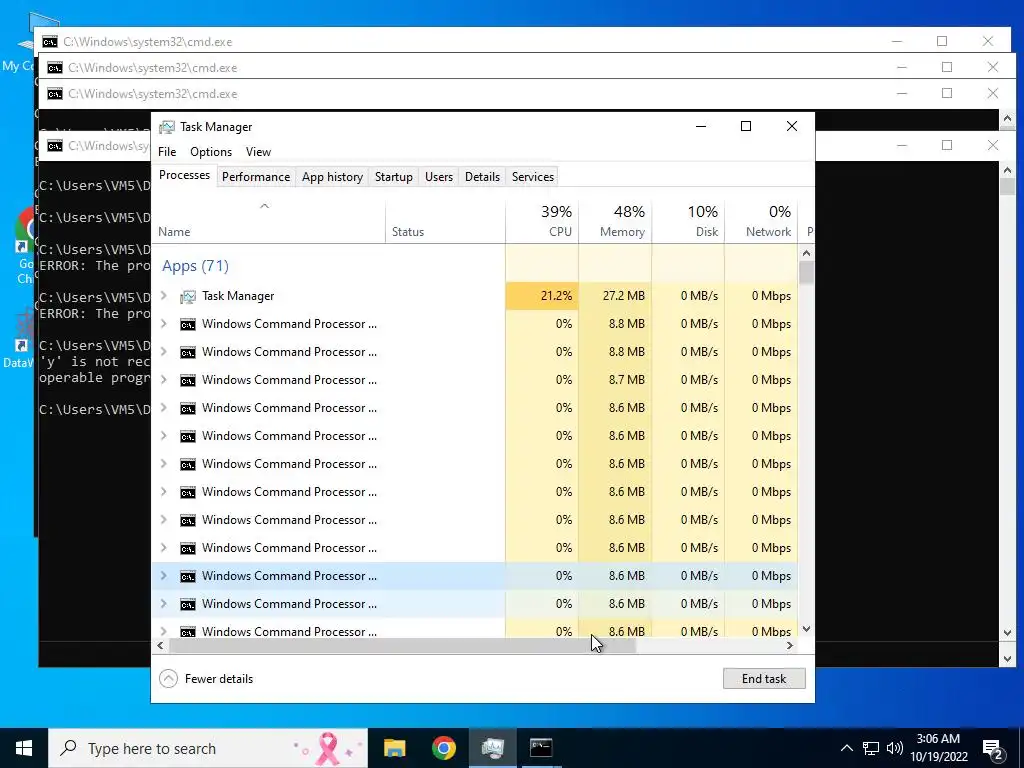Open the network status tray icon
The width and height of the screenshot is (1024, 768).
871,748
